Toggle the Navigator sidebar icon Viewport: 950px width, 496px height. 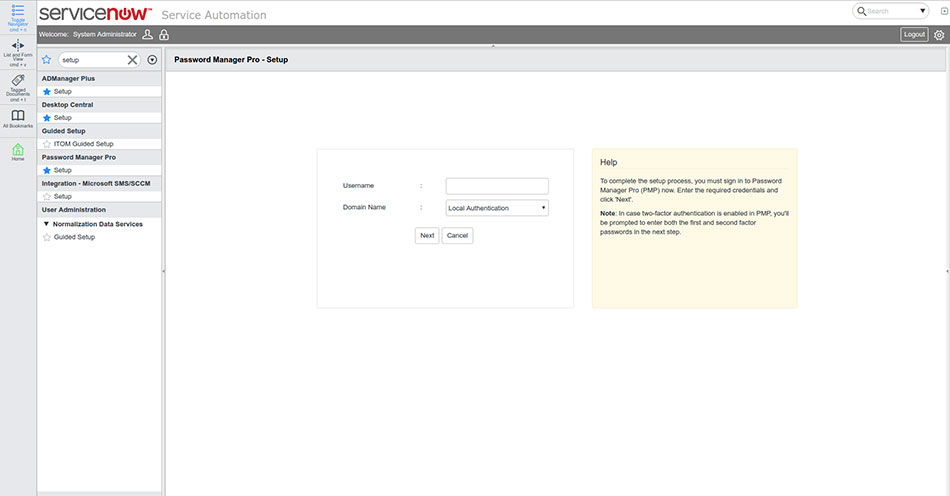(x=18, y=11)
